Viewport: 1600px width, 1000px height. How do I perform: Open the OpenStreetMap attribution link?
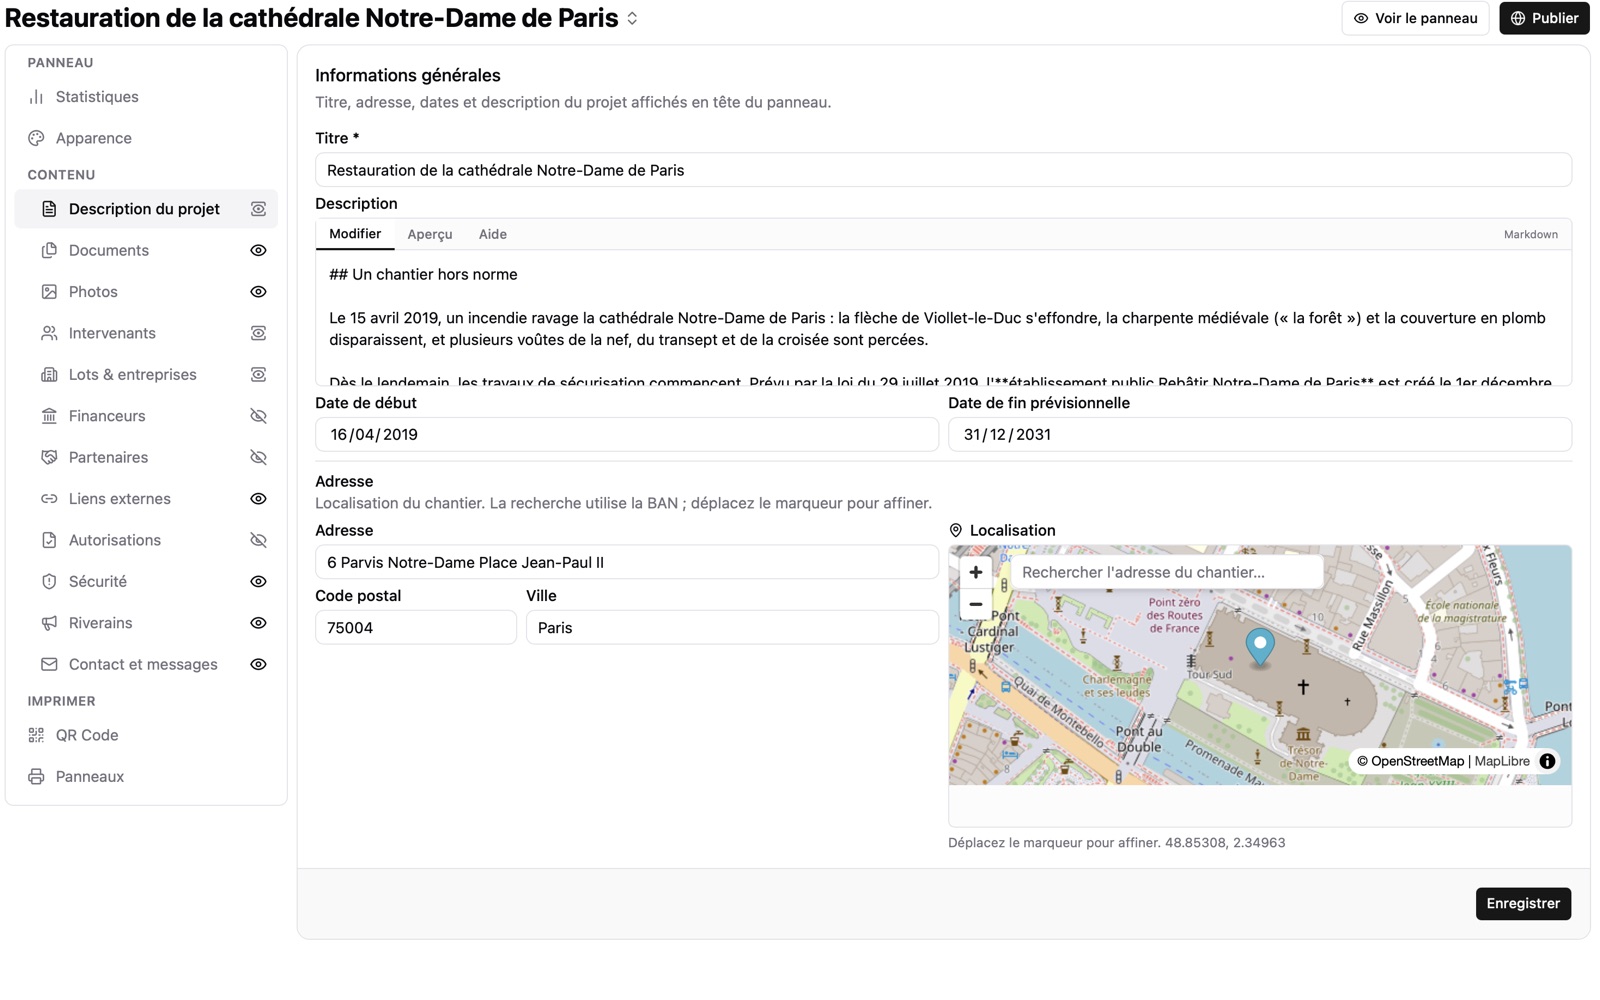point(1417,761)
